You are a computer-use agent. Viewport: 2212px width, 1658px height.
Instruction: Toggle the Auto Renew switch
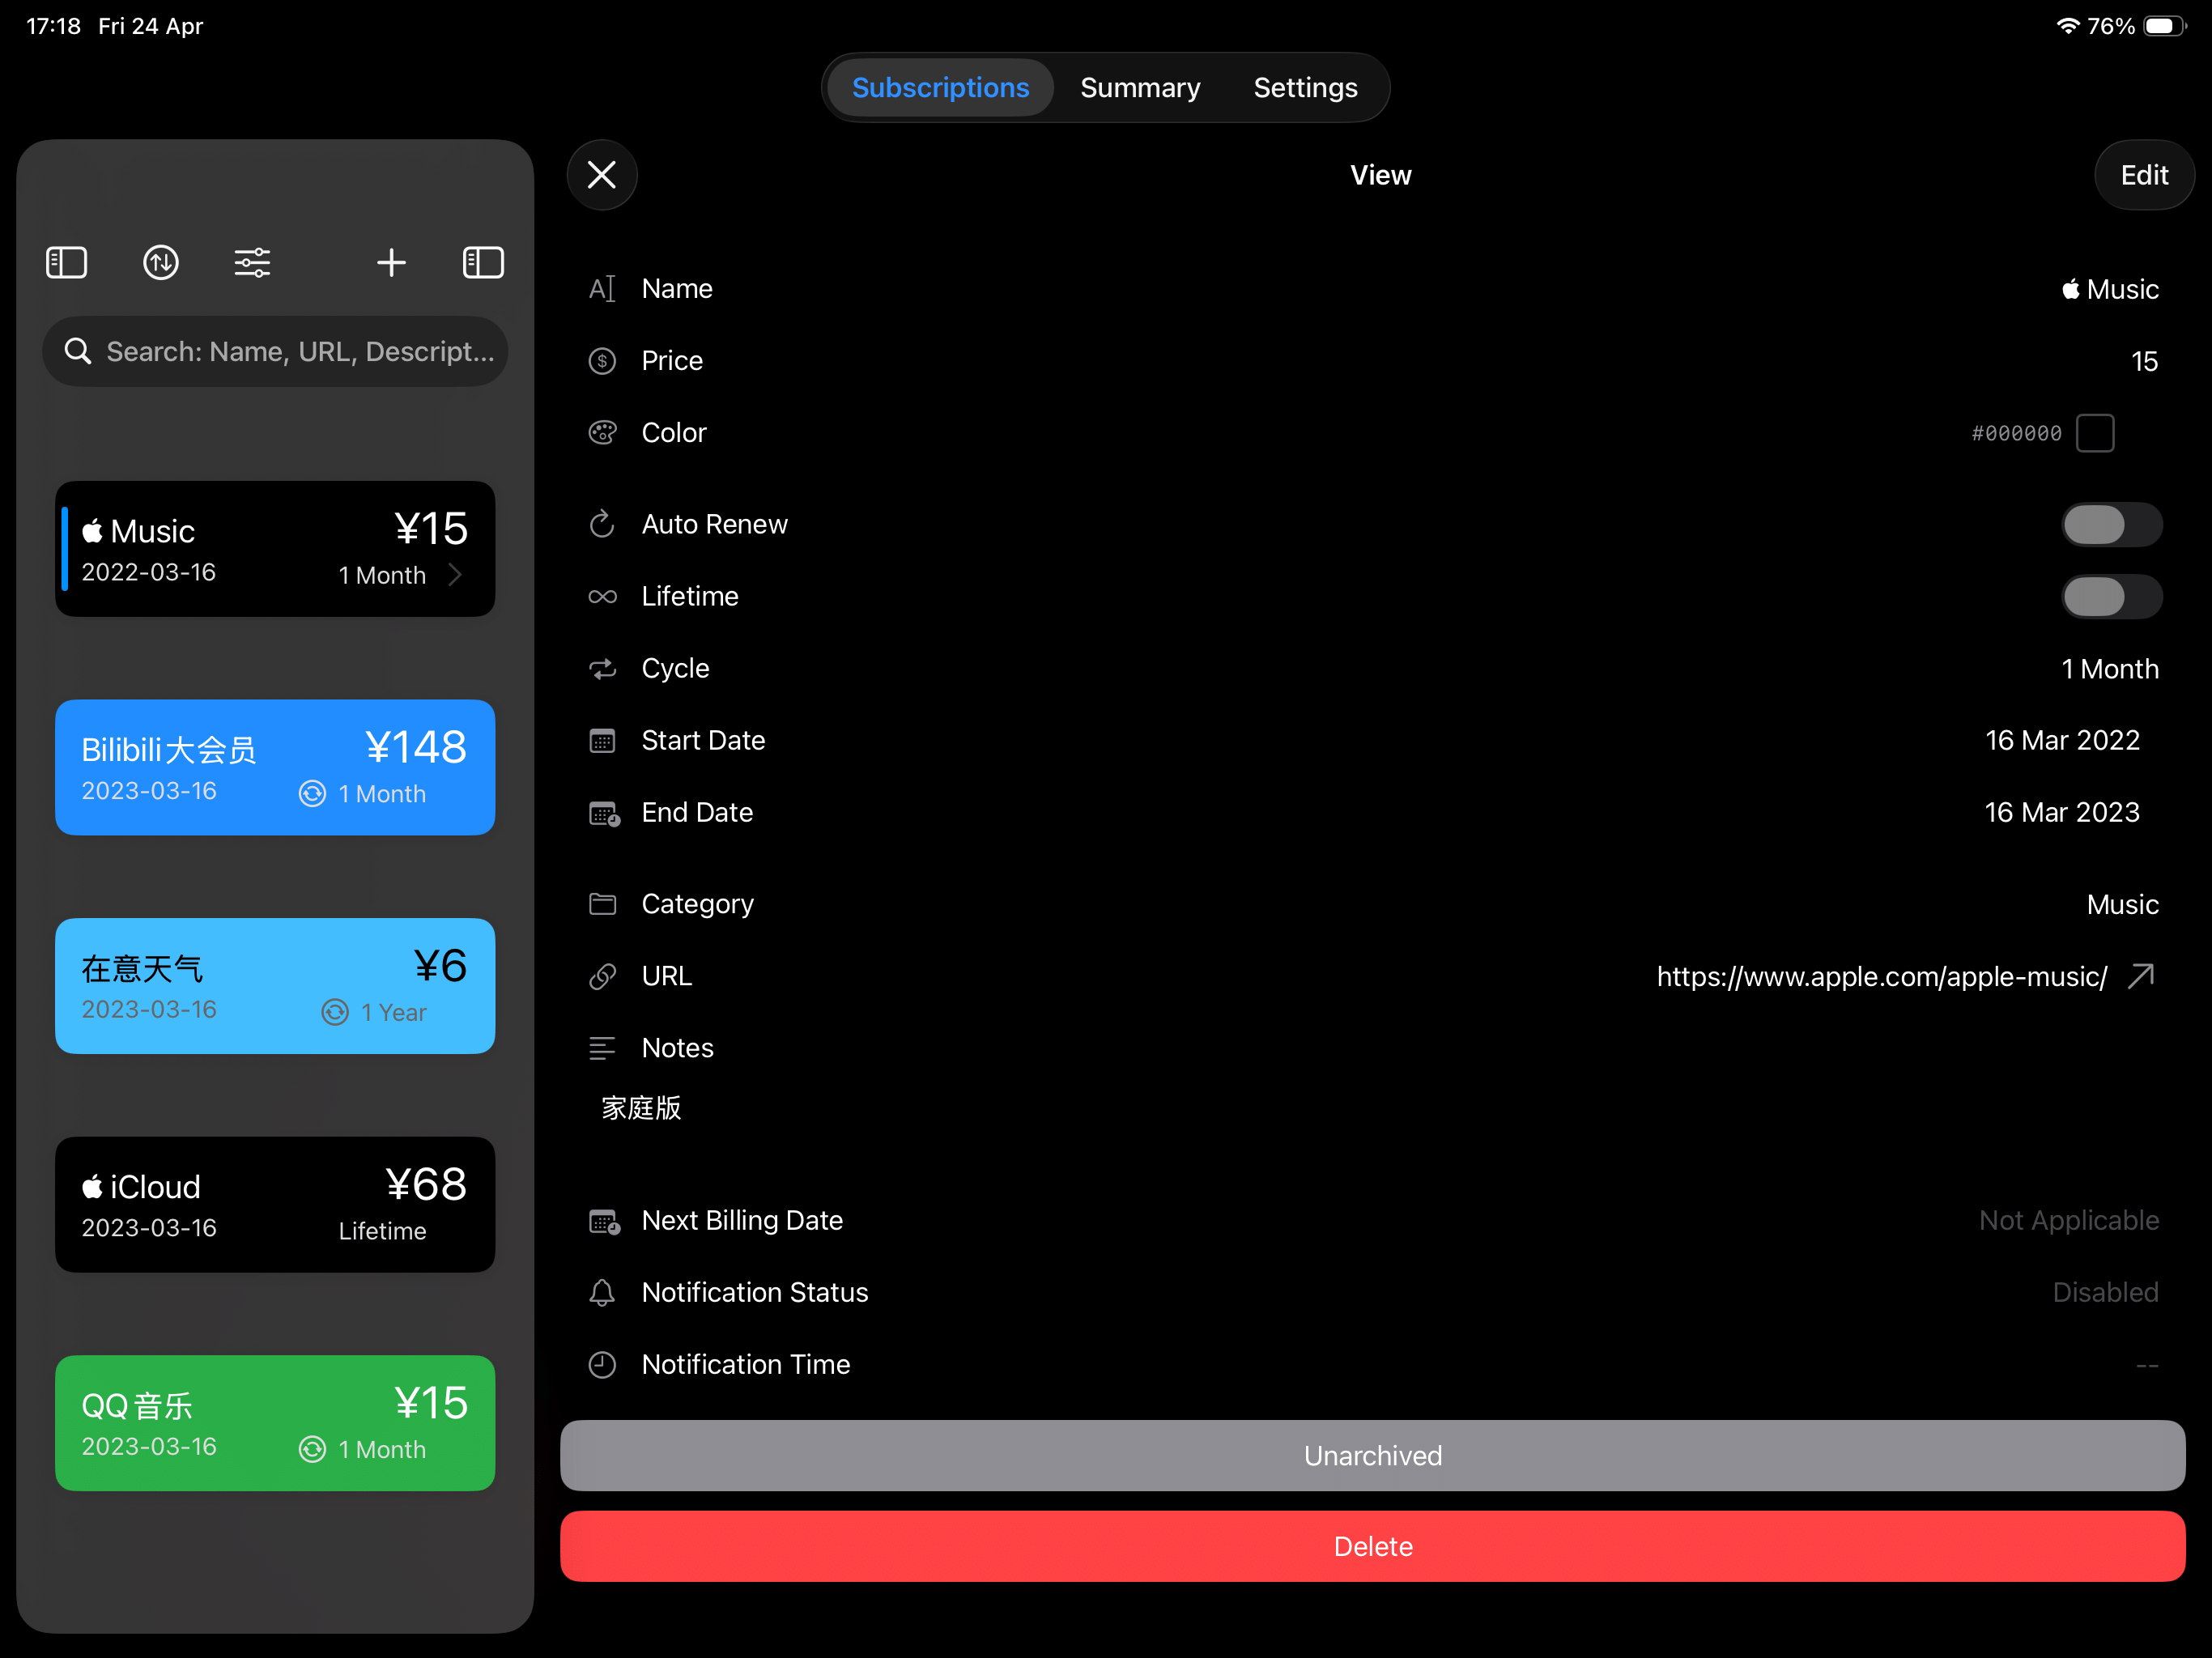click(x=2111, y=525)
